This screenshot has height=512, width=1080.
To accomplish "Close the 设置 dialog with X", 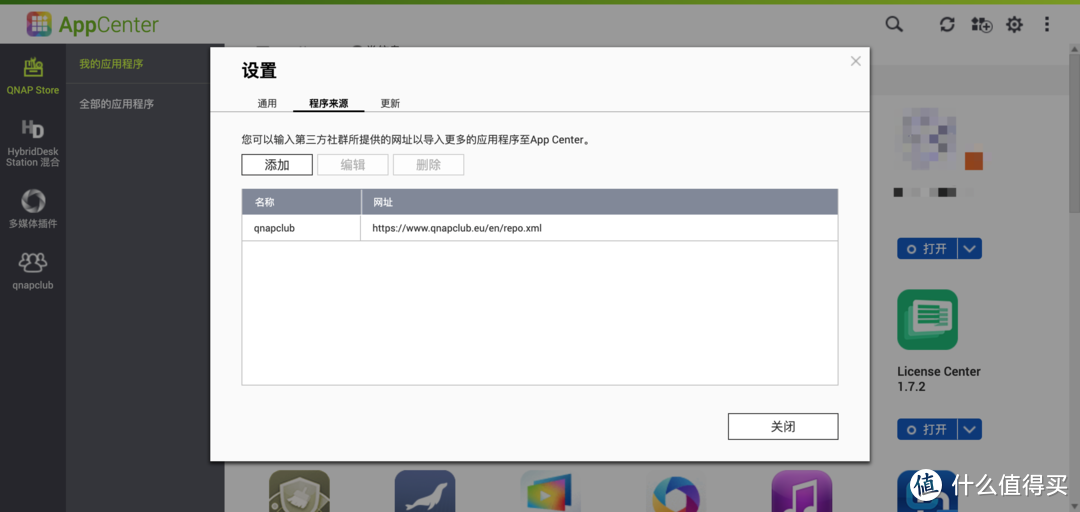I will 855,61.
